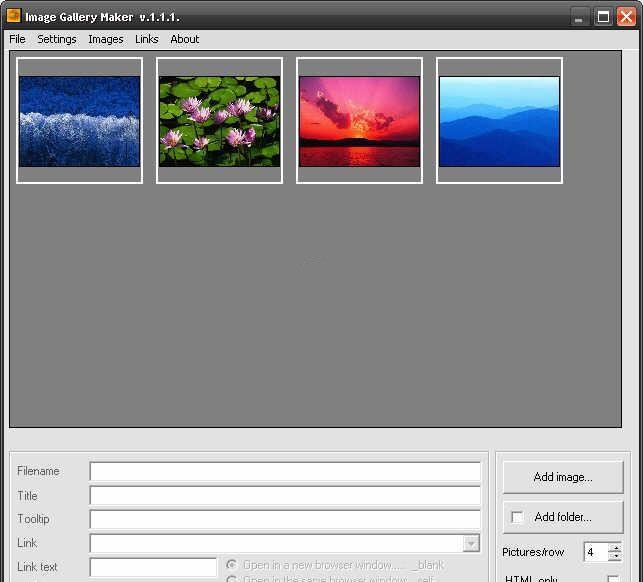643x582 pixels.
Task: Click the Title input field
Action: click(285, 496)
